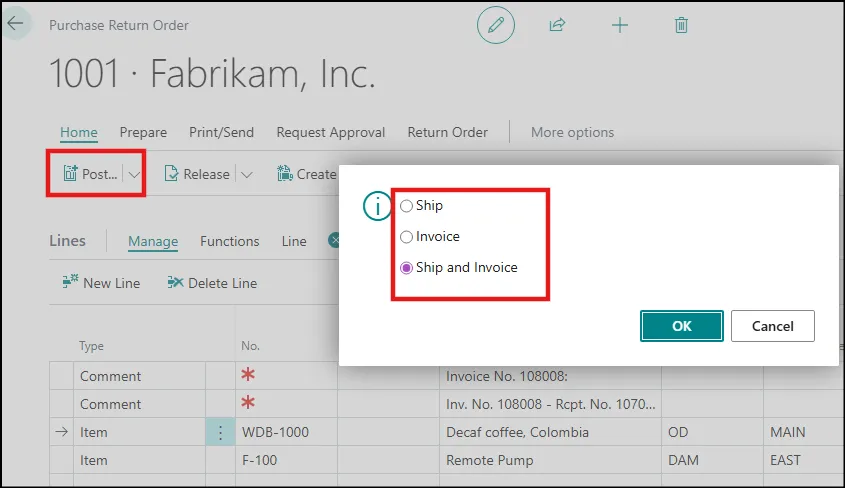Select the Invoice radio option
The height and width of the screenshot is (488, 845).
pos(406,237)
